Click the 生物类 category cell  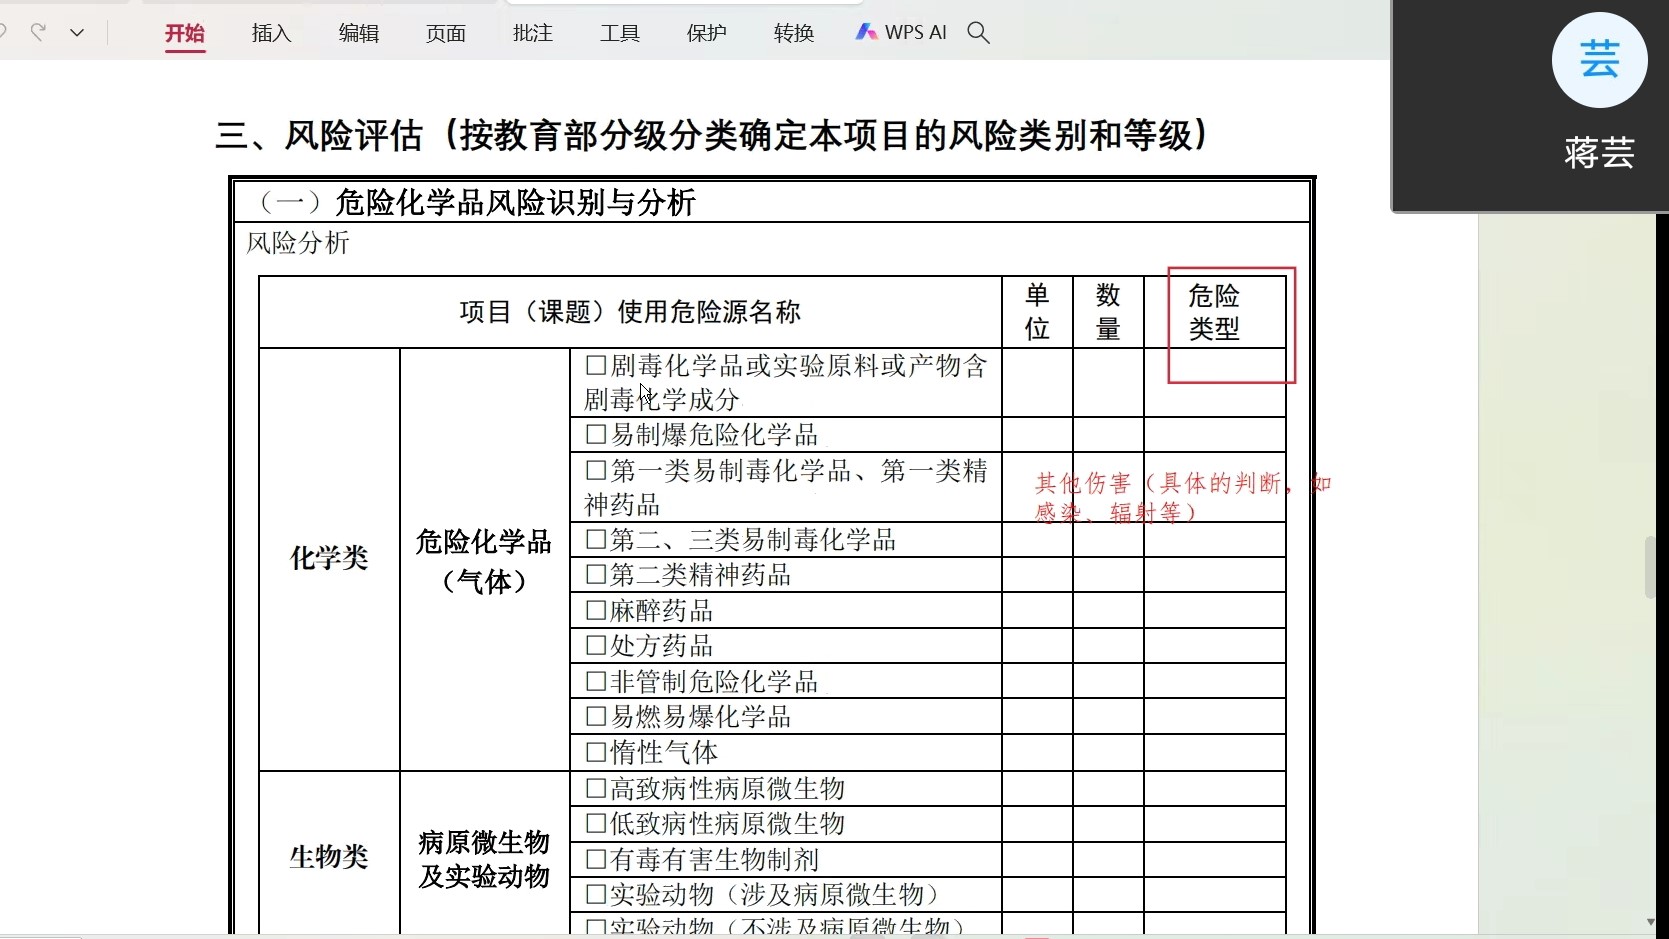click(x=329, y=857)
